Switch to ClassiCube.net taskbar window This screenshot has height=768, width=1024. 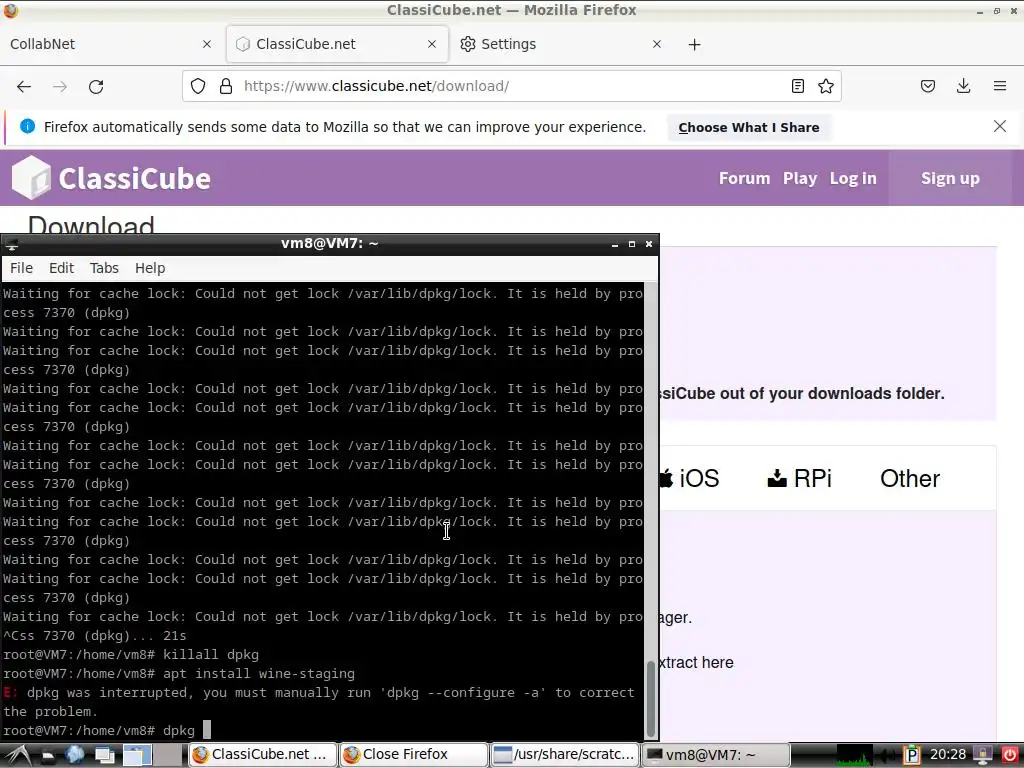pos(263,755)
